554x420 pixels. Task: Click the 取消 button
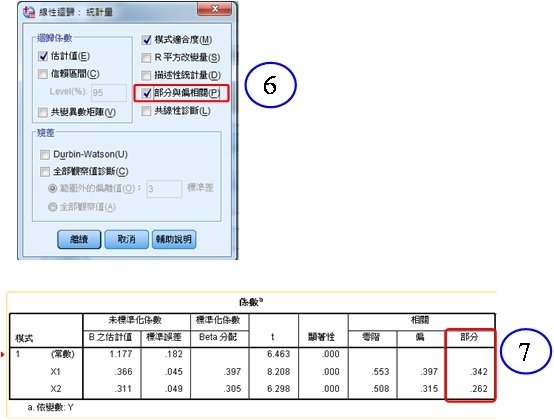click(126, 239)
